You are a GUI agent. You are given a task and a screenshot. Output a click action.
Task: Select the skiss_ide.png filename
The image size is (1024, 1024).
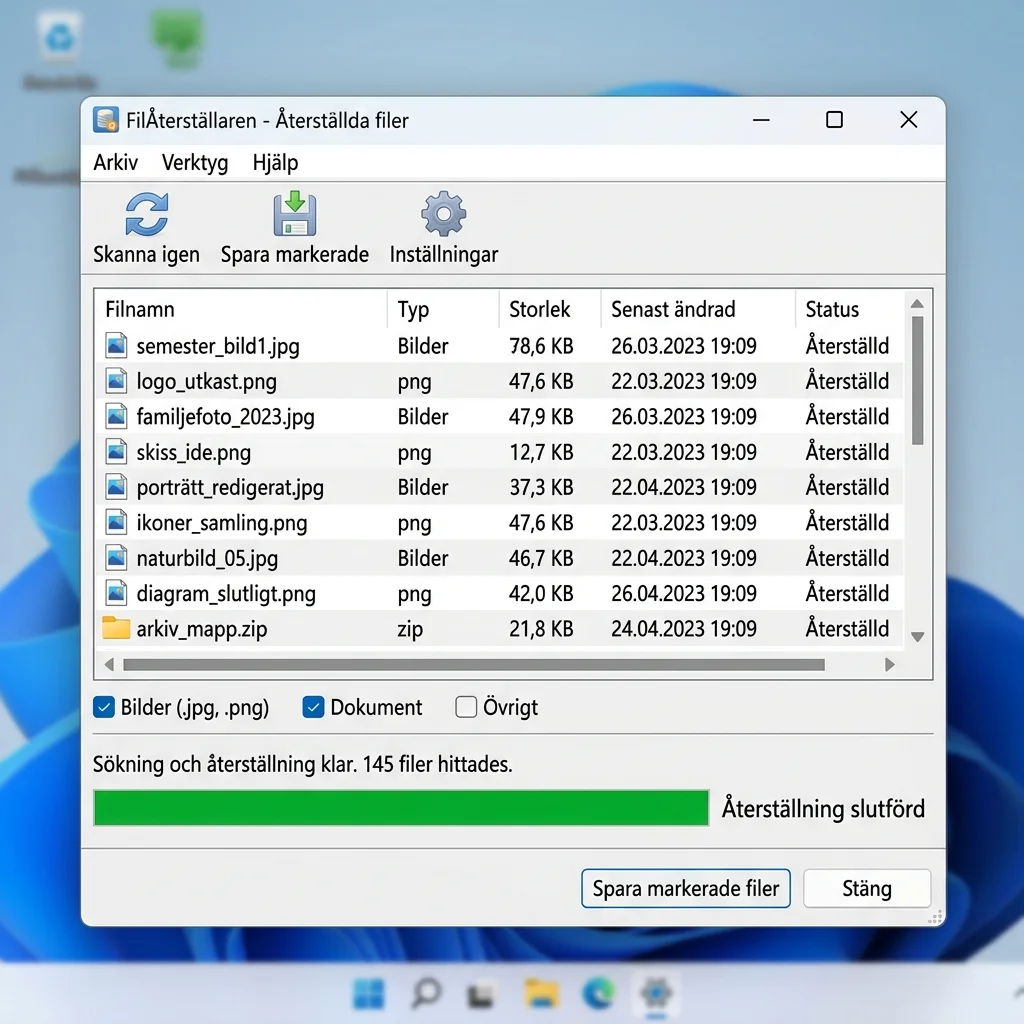(193, 453)
